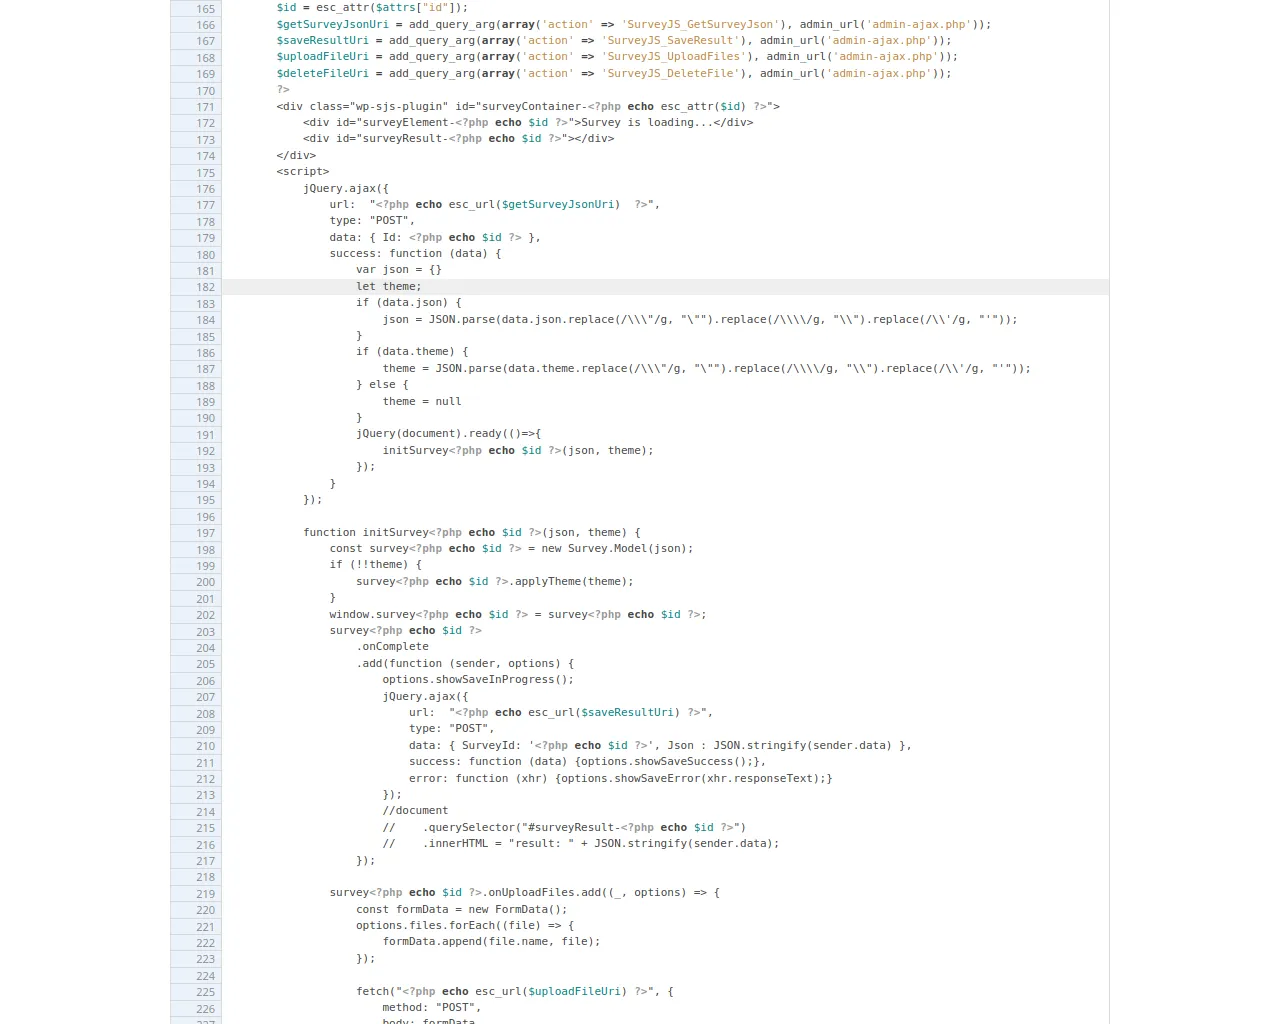Click 'JSON.stringify(sender.data)' on line 210
Image resolution: width=1280 pixels, height=1024 pixels.
803,746
